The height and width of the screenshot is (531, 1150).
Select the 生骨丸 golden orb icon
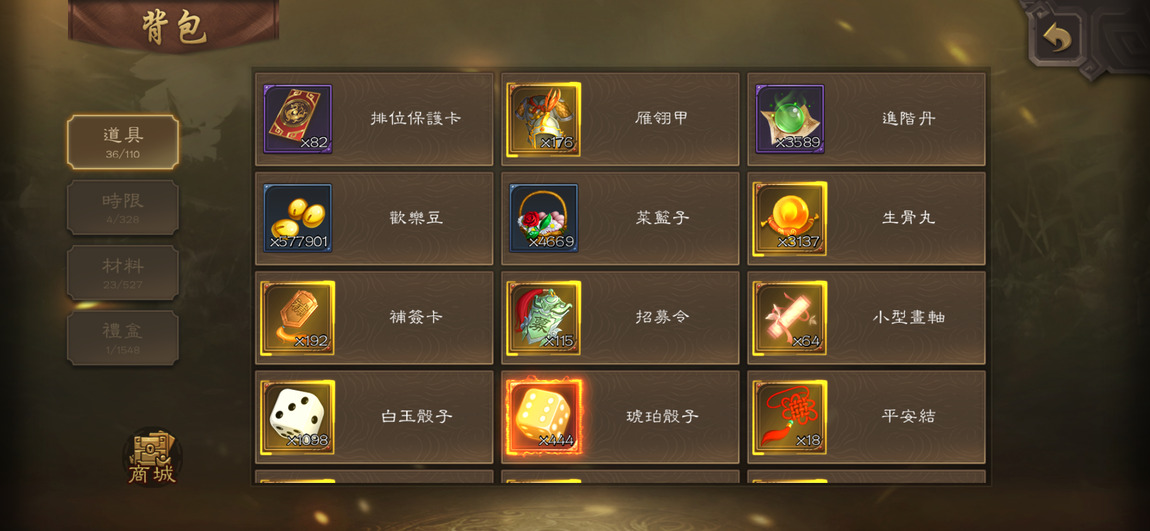tap(790, 219)
